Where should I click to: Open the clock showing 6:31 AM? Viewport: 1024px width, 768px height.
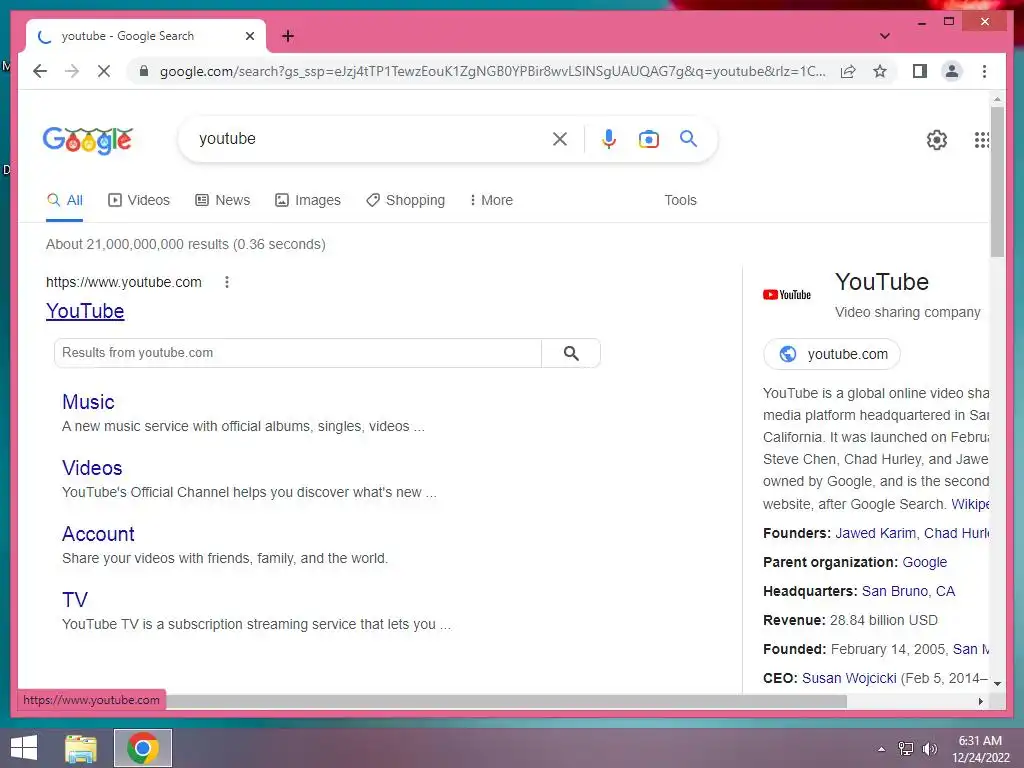click(980, 749)
